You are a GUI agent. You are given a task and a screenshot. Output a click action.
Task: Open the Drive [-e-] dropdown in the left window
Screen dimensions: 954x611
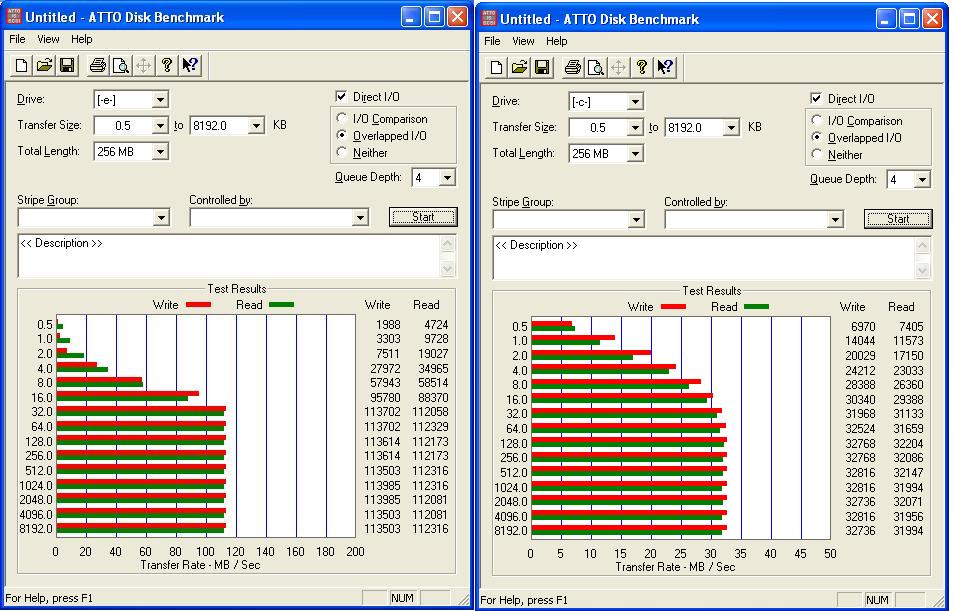(x=160, y=99)
